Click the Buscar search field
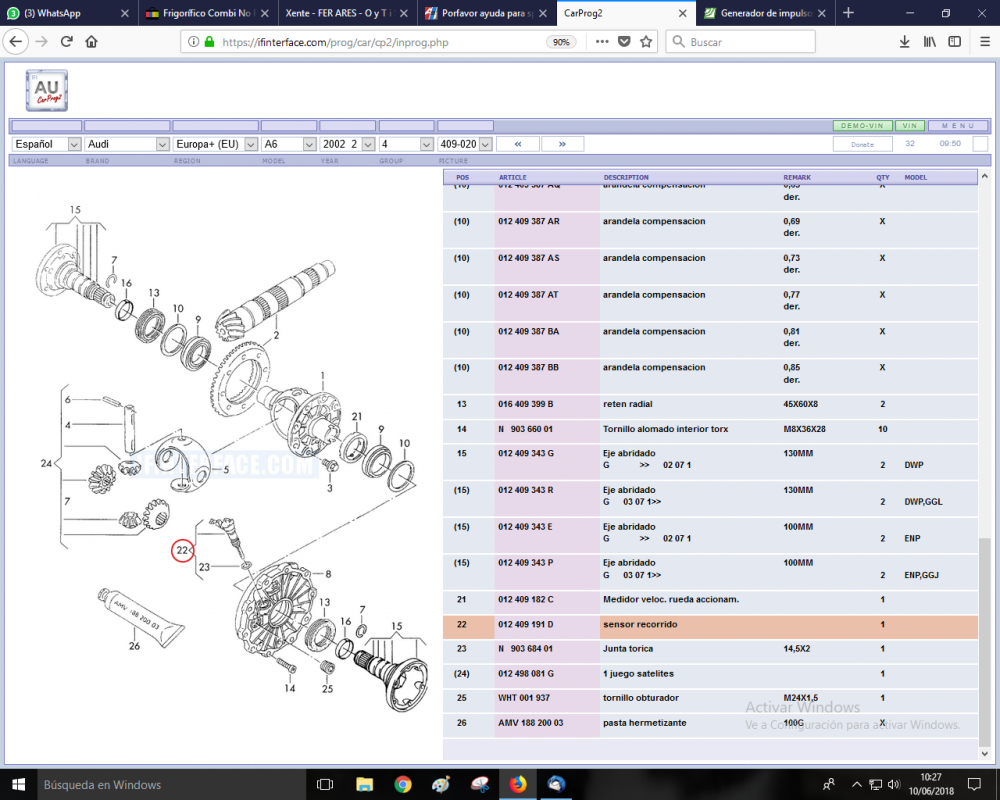 [x=740, y=42]
